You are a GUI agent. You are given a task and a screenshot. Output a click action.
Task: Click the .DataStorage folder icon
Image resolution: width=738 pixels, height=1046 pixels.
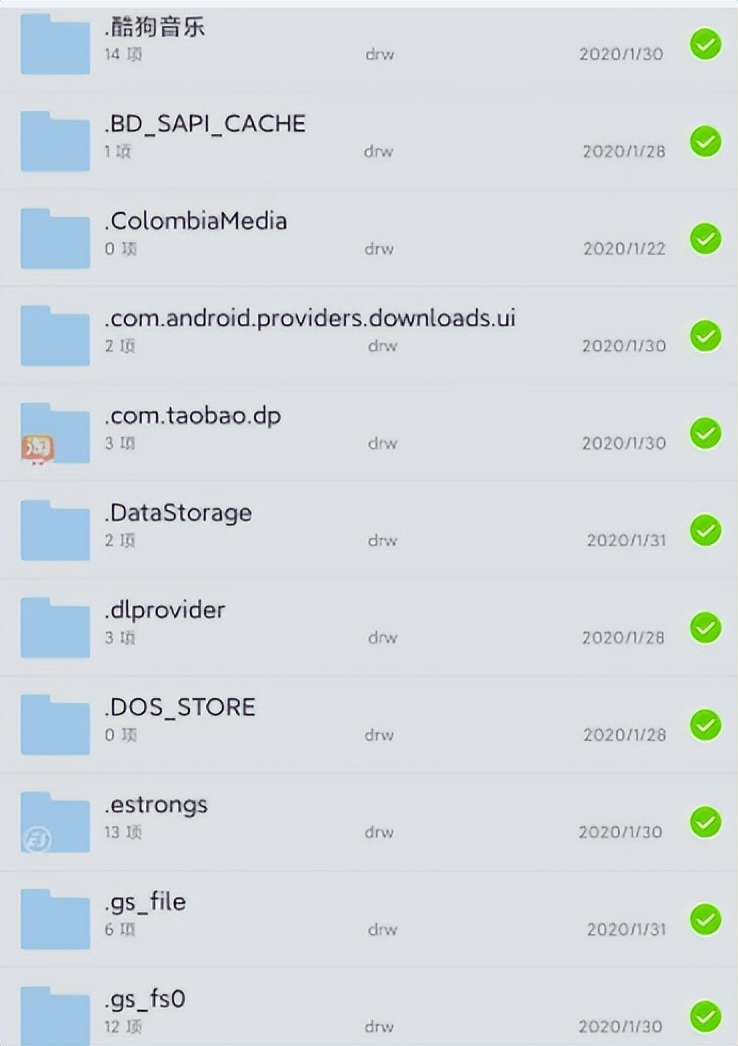click(55, 530)
